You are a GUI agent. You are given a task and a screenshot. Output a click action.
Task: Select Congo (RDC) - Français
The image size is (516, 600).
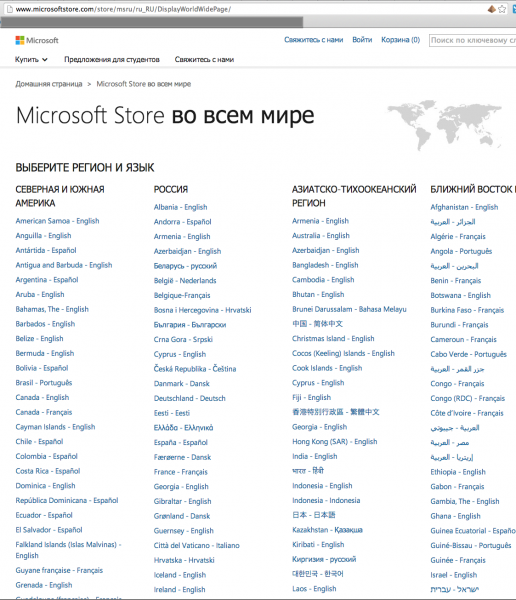[468, 398]
